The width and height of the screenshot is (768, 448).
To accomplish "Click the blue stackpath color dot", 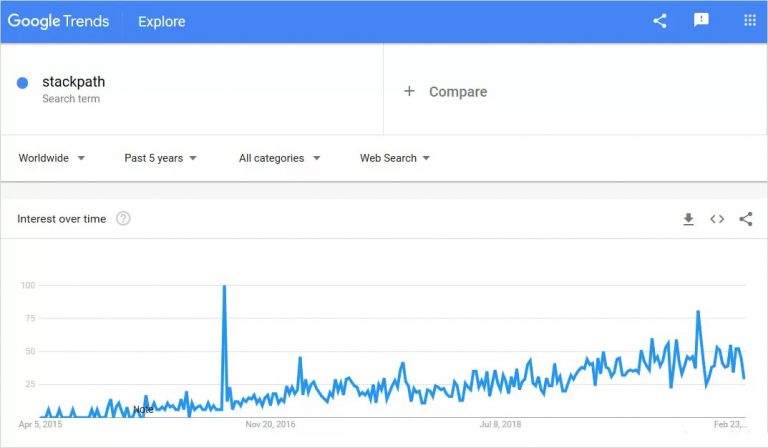I will tap(22, 82).
